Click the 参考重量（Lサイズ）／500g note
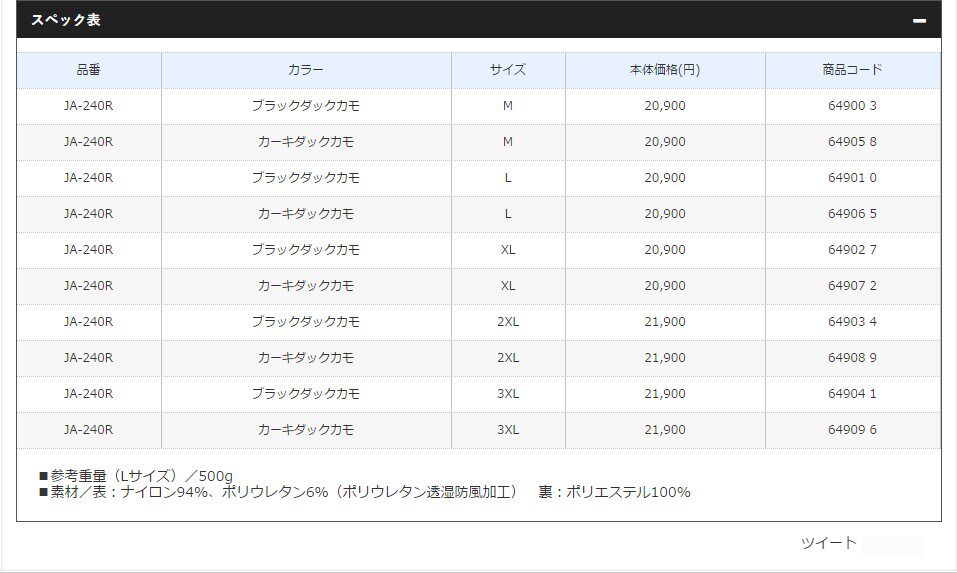 coord(136,475)
